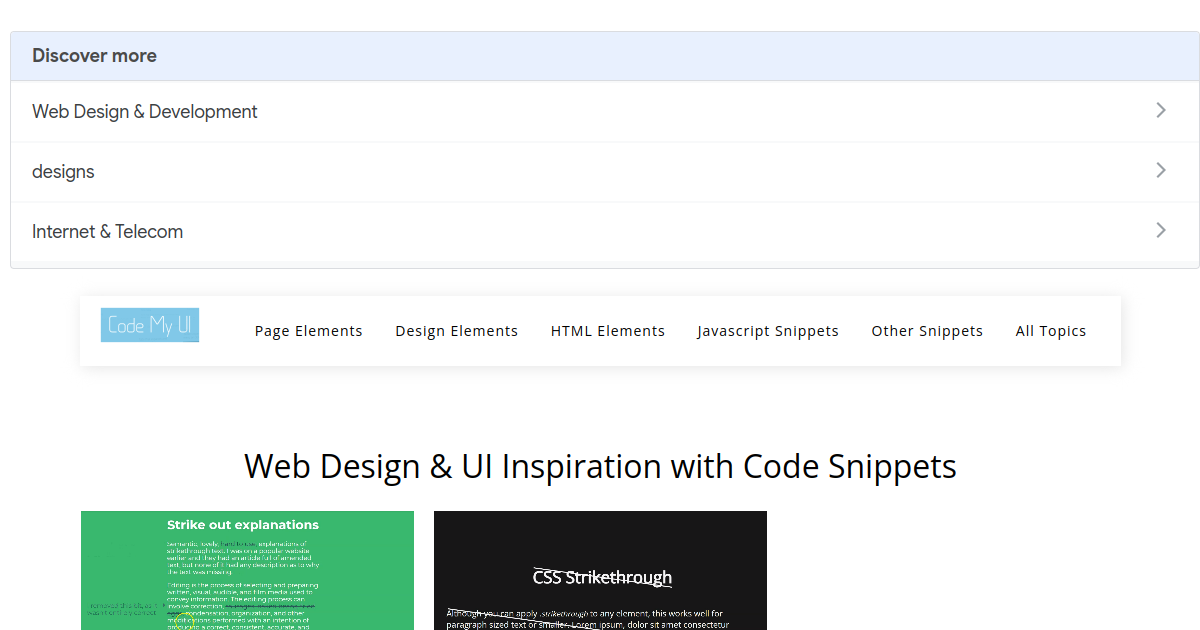Viewport: 1200px width, 630px height.
Task: Expand the designs row chevron arrow
Action: [x=1161, y=170]
